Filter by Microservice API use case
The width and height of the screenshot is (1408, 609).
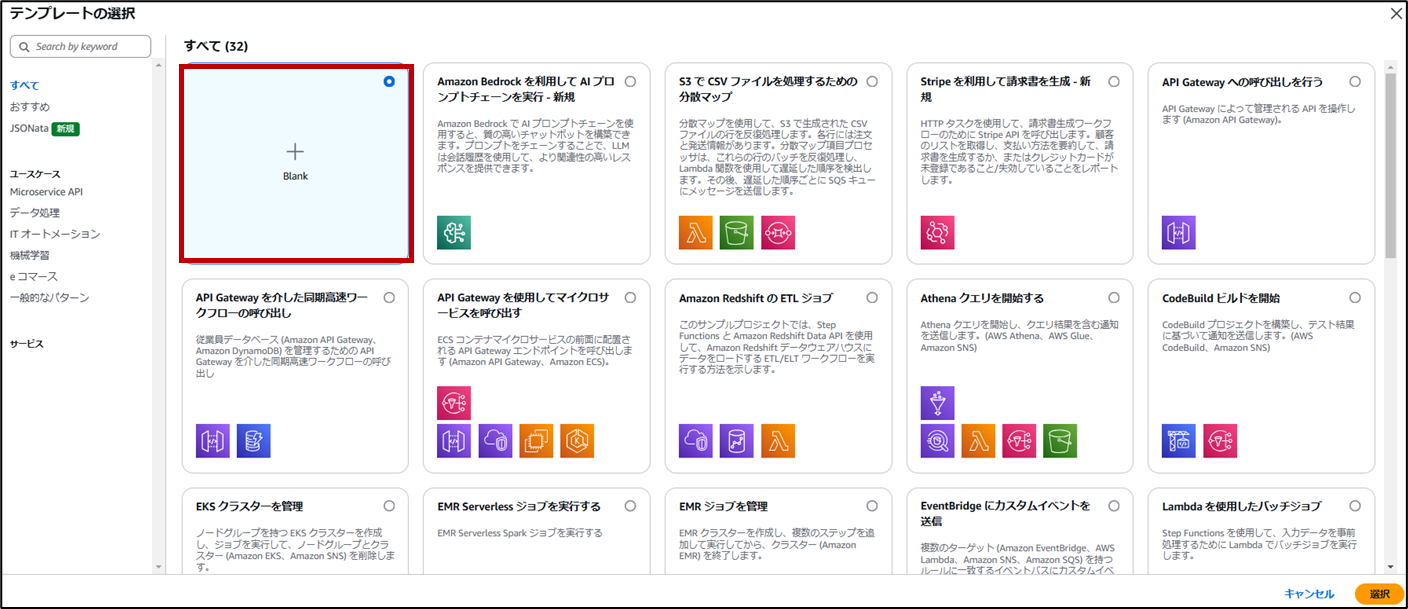click(x=46, y=191)
